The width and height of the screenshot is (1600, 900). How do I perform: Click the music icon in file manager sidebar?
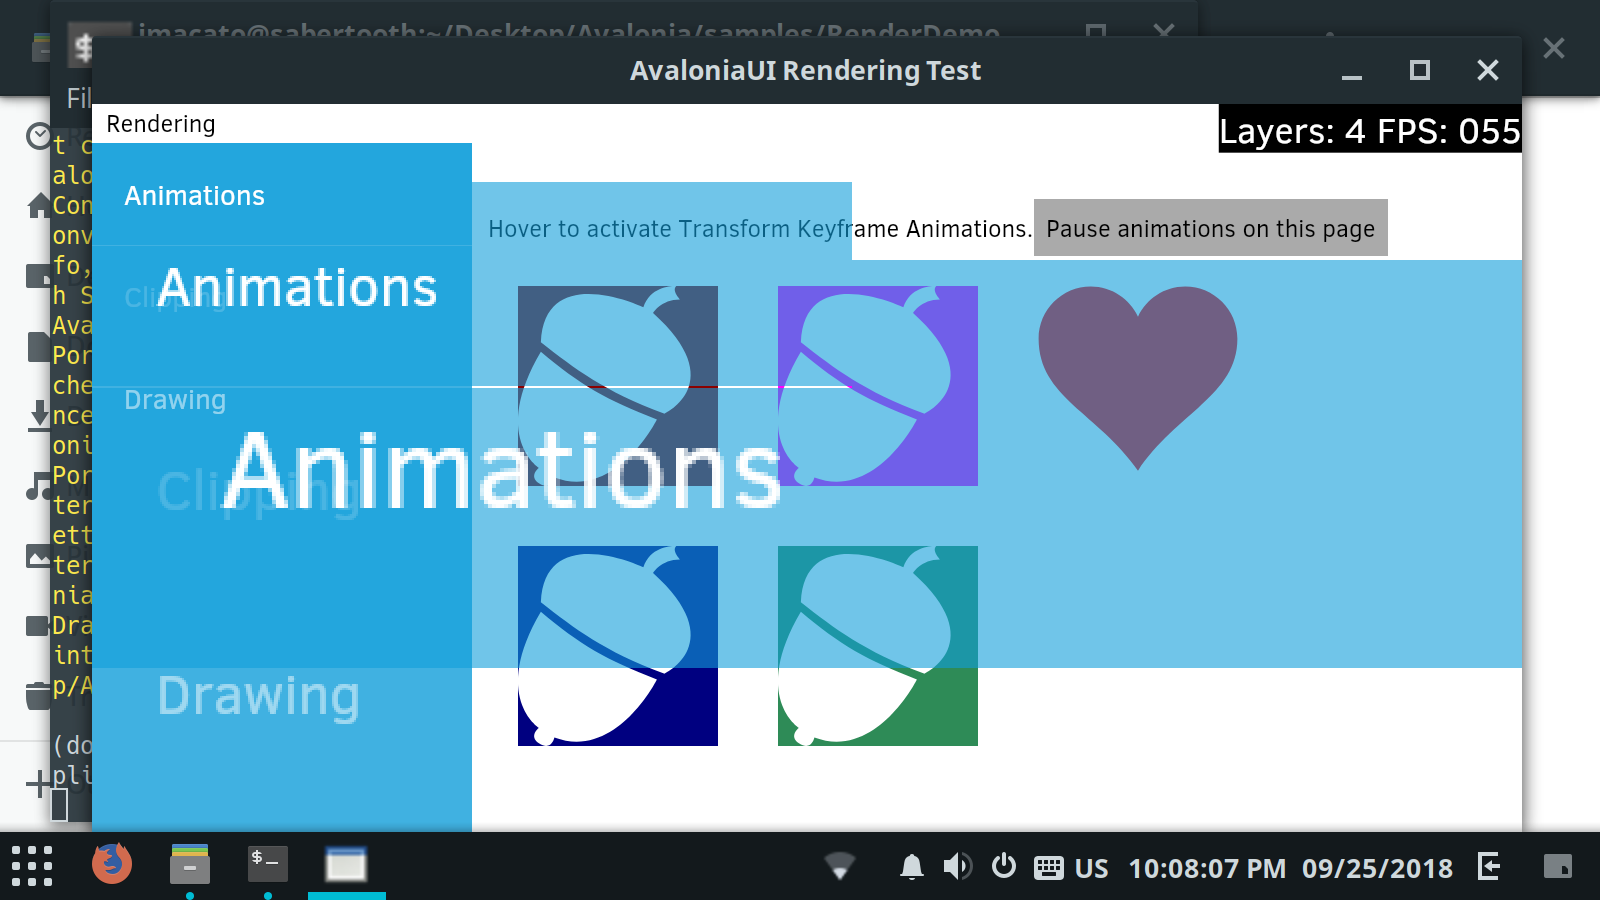(39, 486)
